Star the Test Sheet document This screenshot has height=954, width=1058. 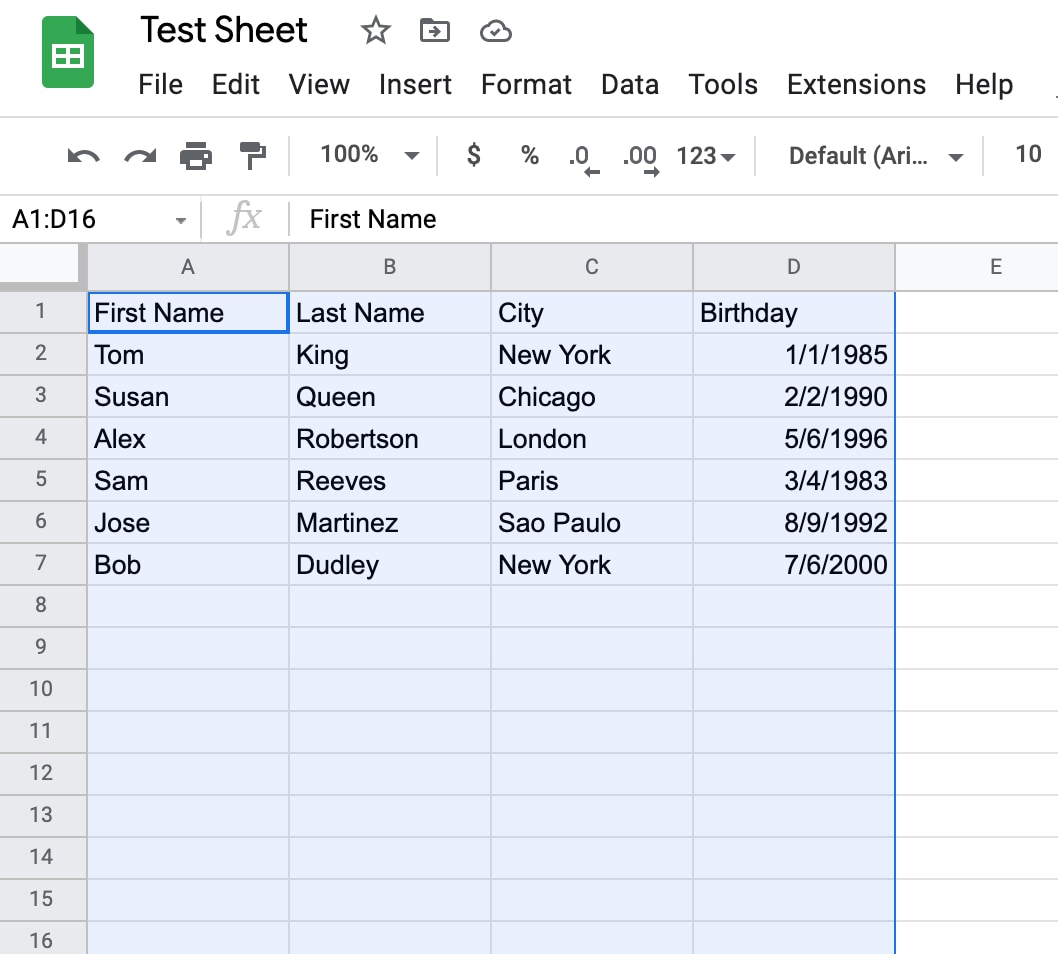[375, 31]
